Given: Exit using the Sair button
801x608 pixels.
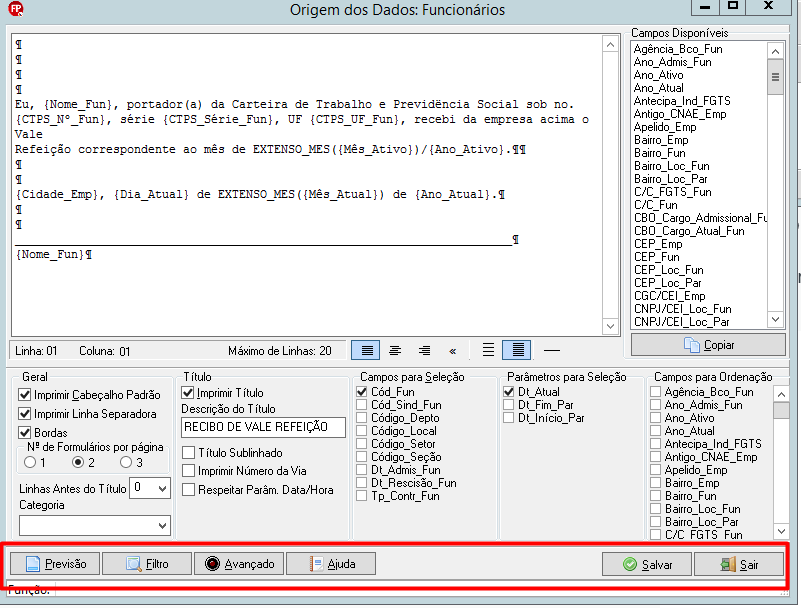Looking at the screenshot, I should click(739, 565).
